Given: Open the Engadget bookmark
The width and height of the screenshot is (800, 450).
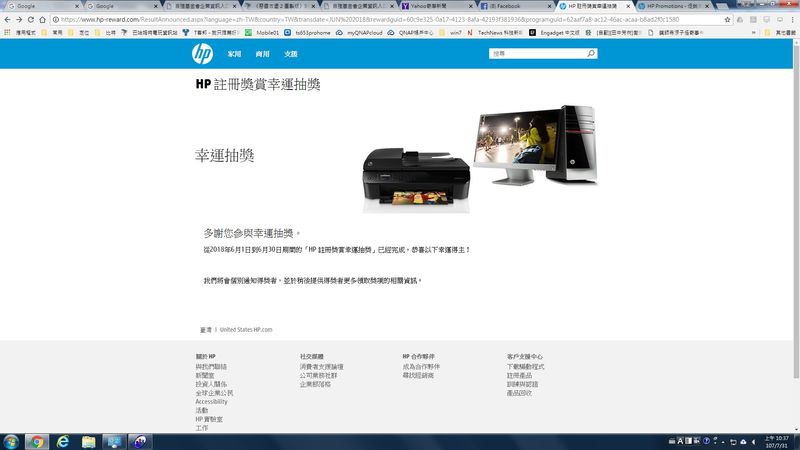Looking at the screenshot, I should [x=555, y=32].
